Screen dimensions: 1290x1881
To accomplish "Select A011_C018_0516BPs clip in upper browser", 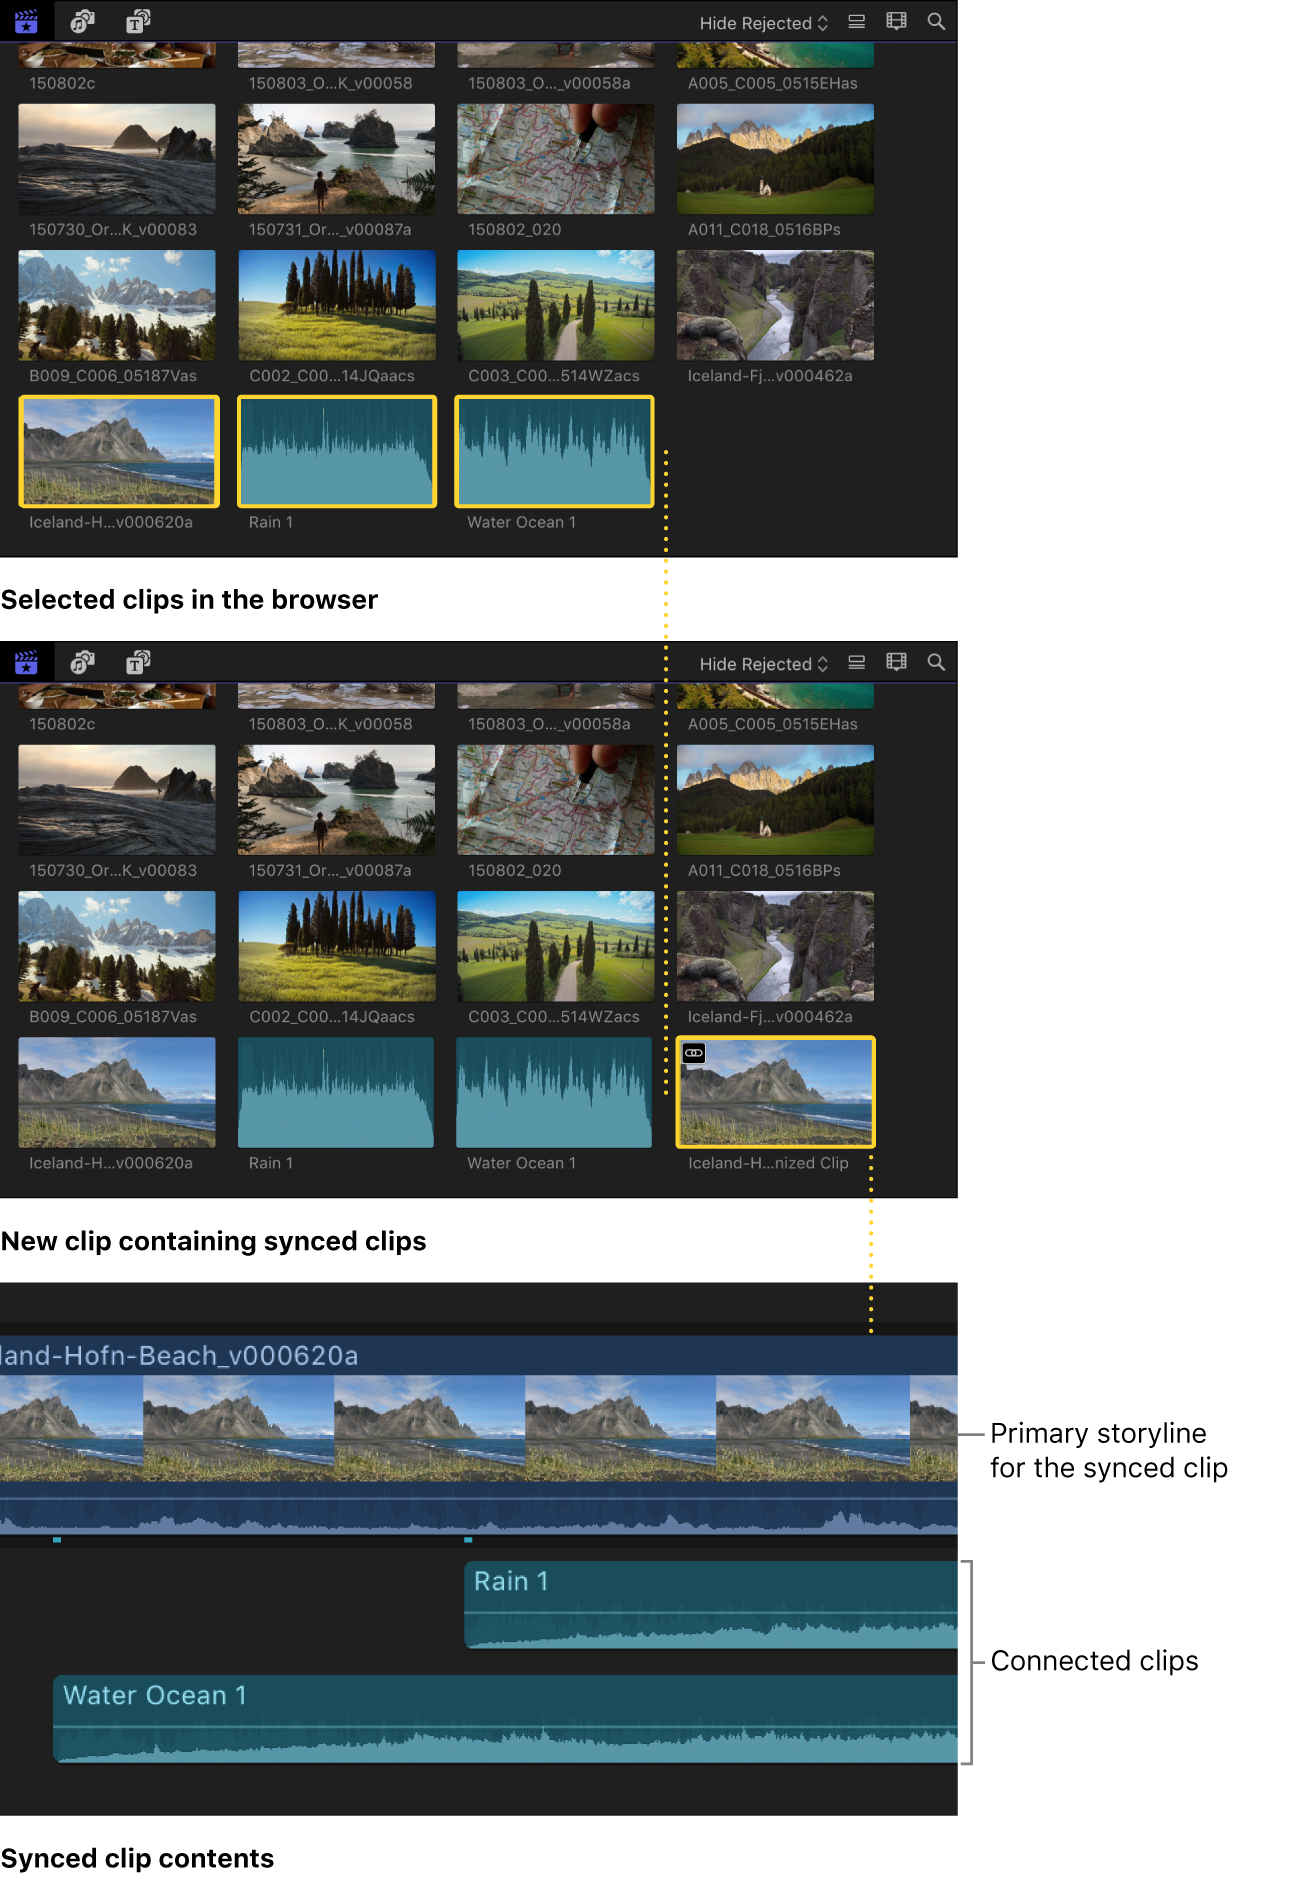I will (x=775, y=159).
